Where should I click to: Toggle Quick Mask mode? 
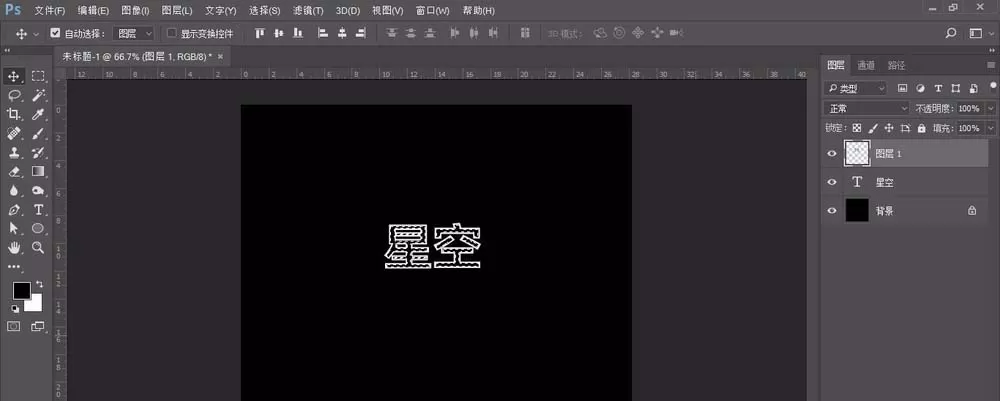pyautogui.click(x=13, y=326)
